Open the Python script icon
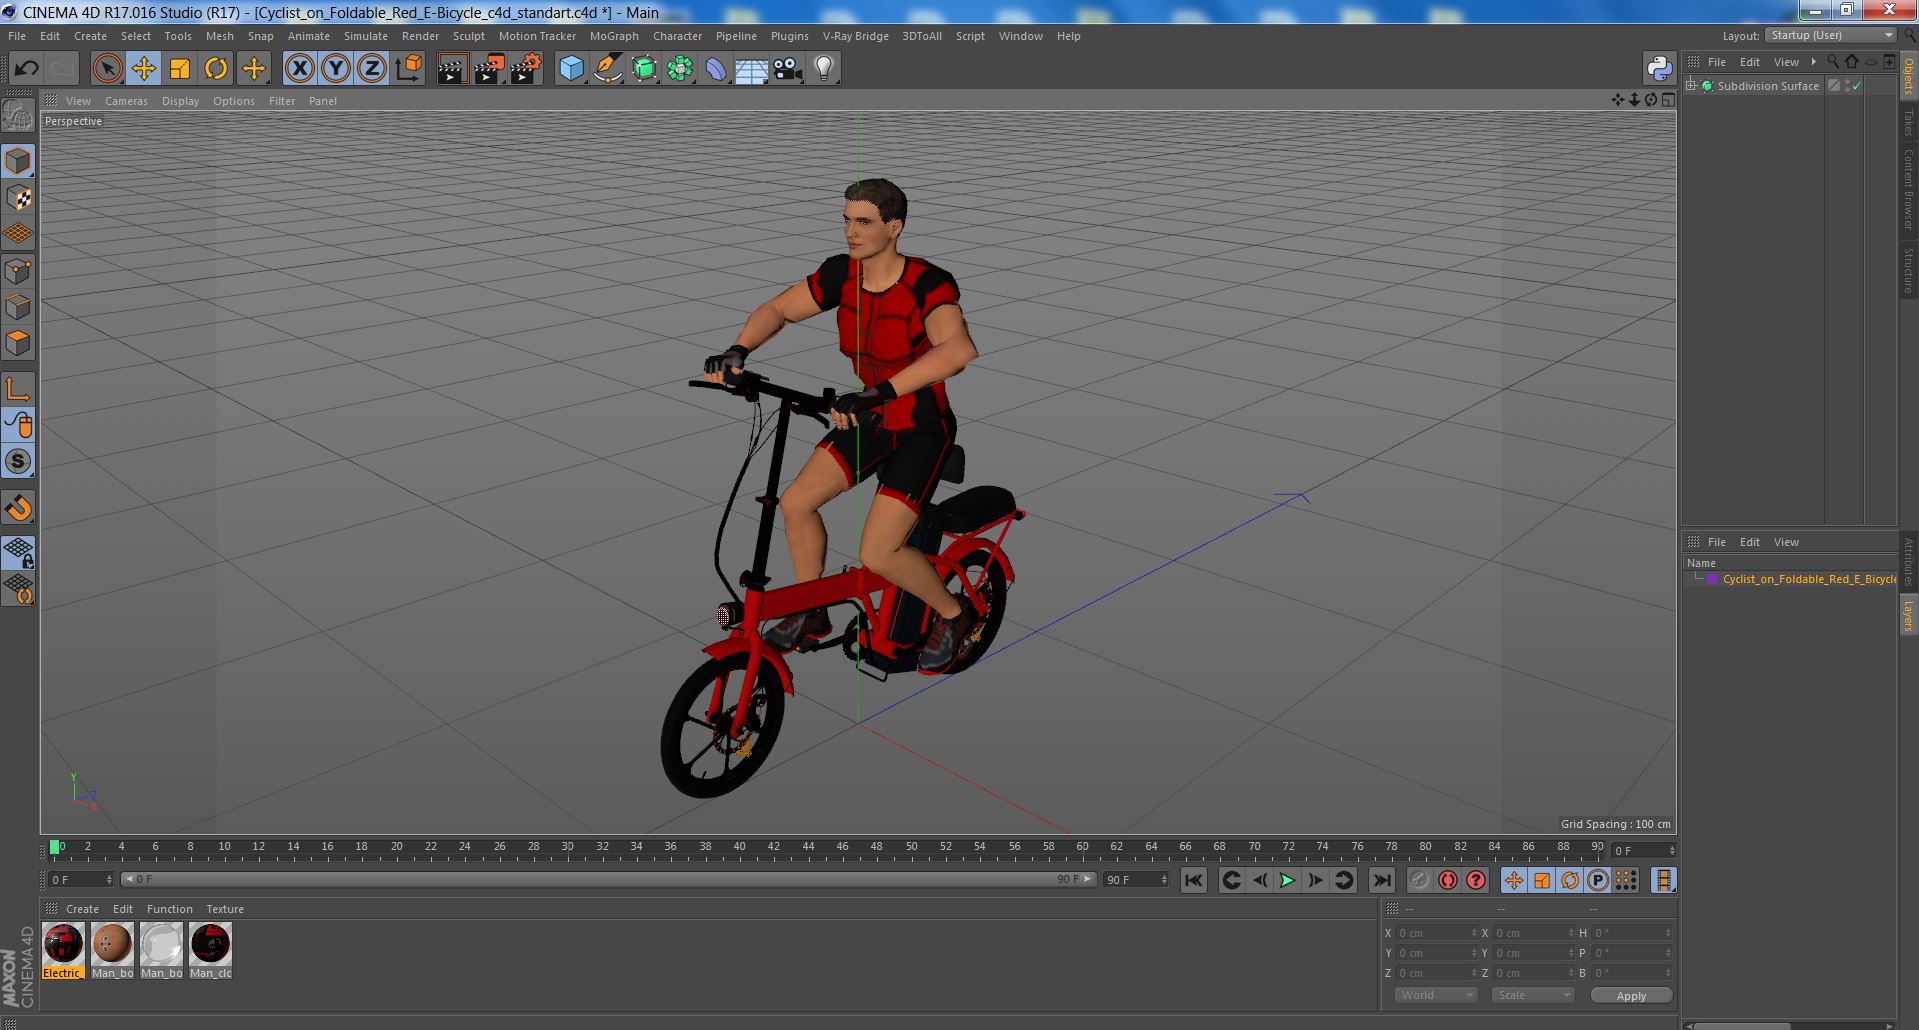 1659,69
